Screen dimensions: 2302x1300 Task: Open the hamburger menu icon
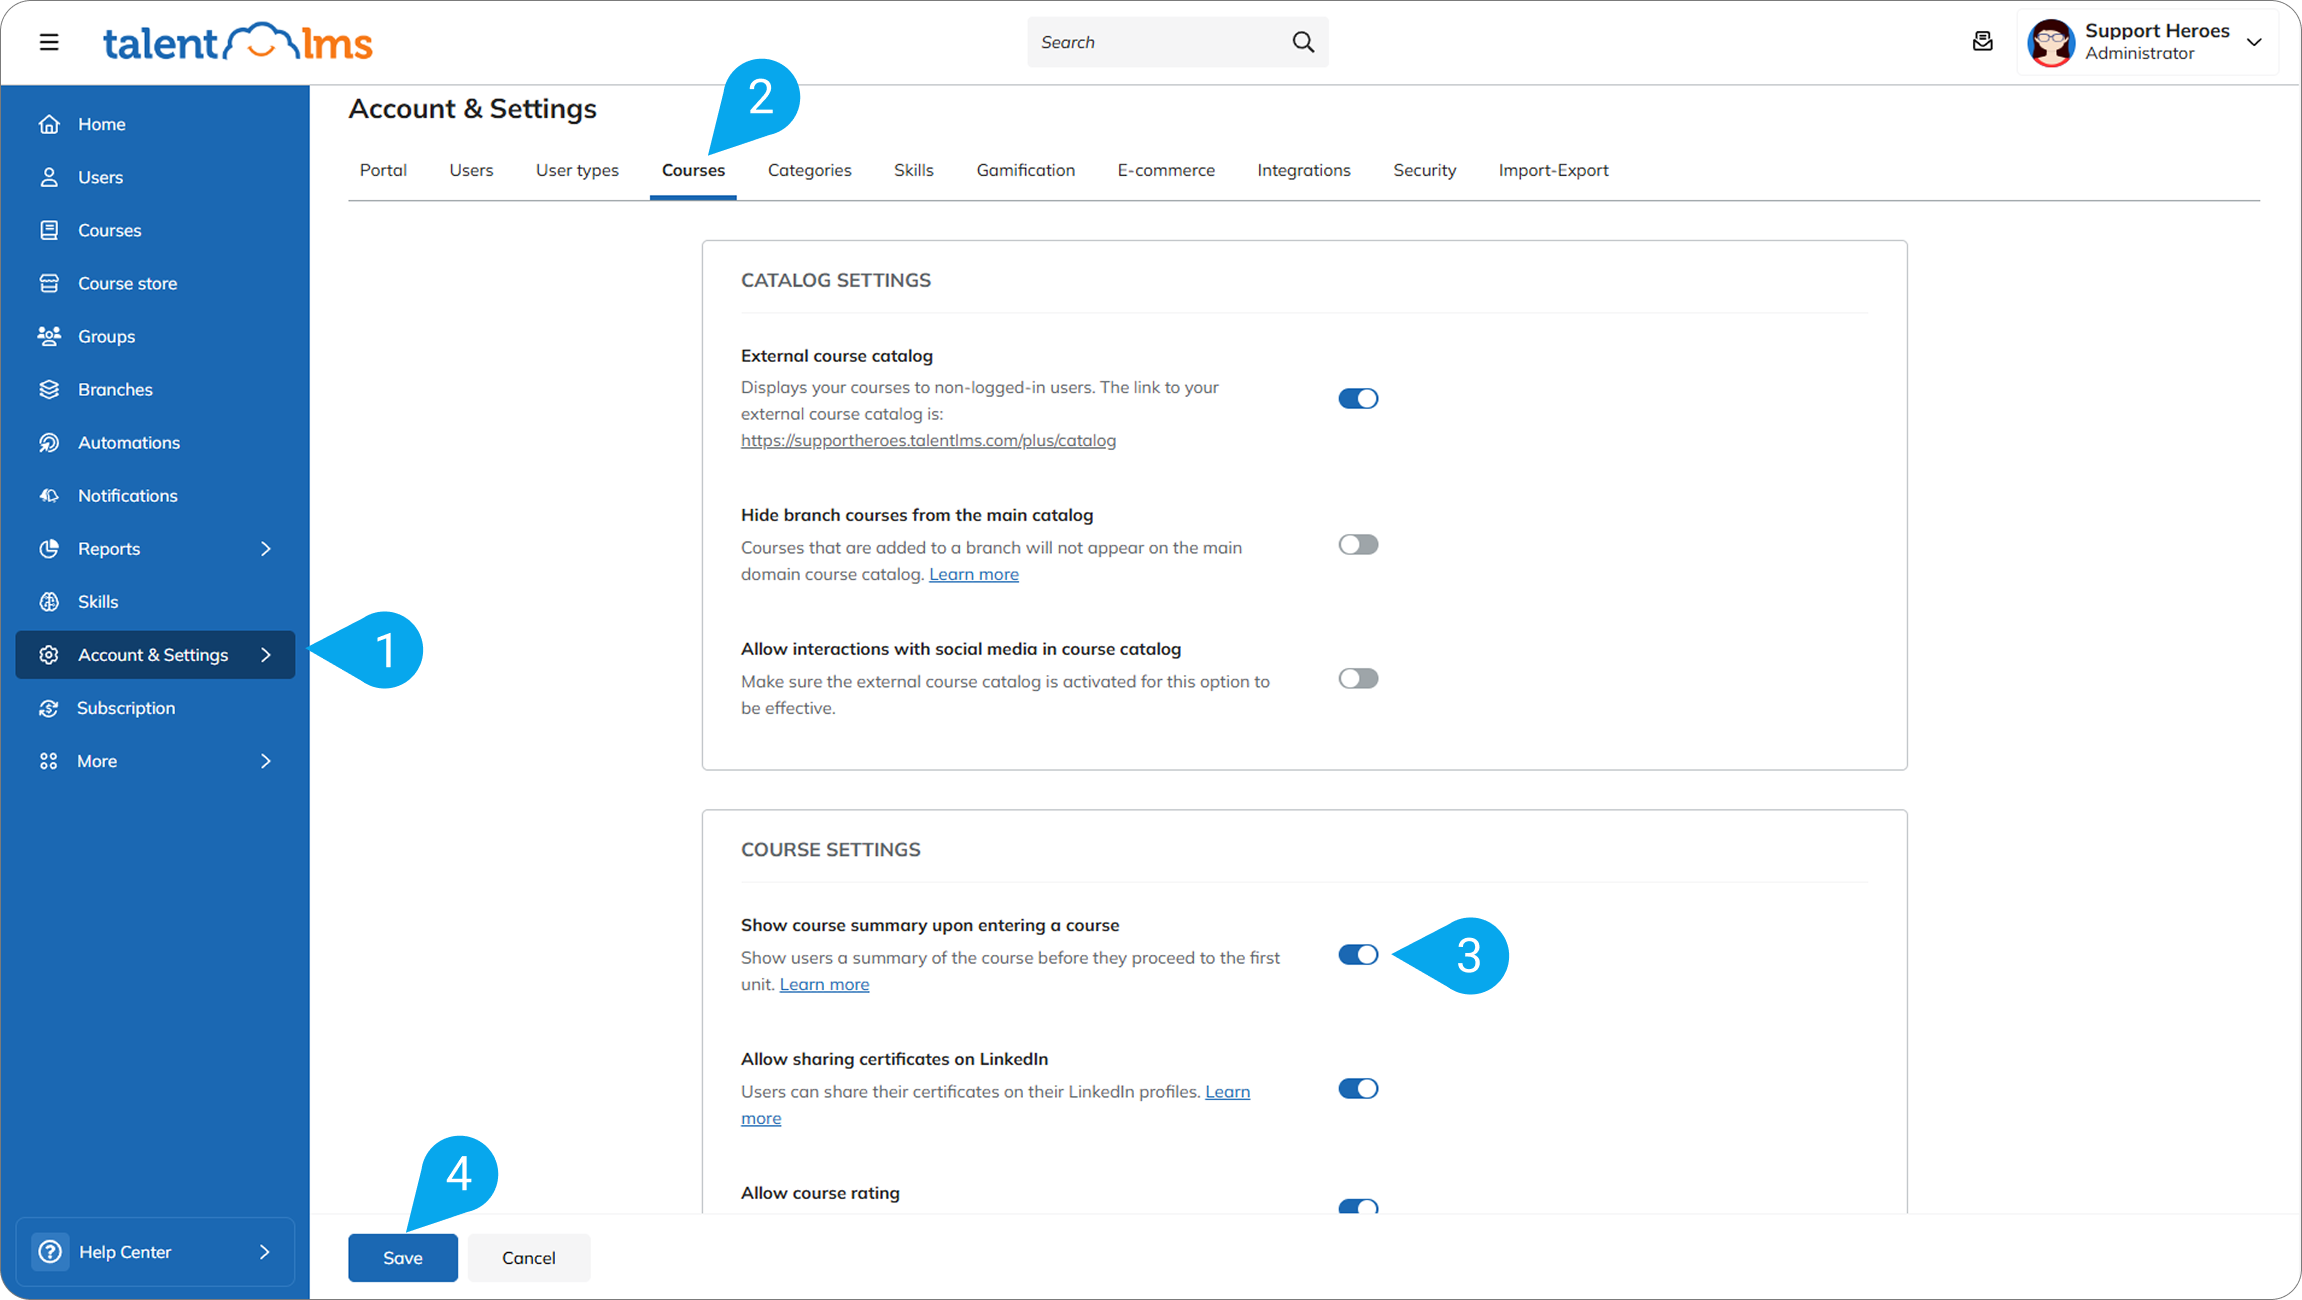[49, 42]
